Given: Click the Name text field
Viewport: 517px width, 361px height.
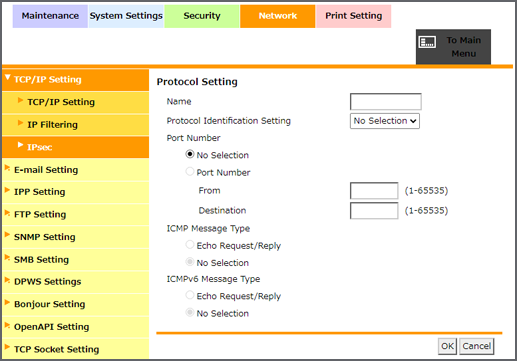Looking at the screenshot, I should 386,101.
